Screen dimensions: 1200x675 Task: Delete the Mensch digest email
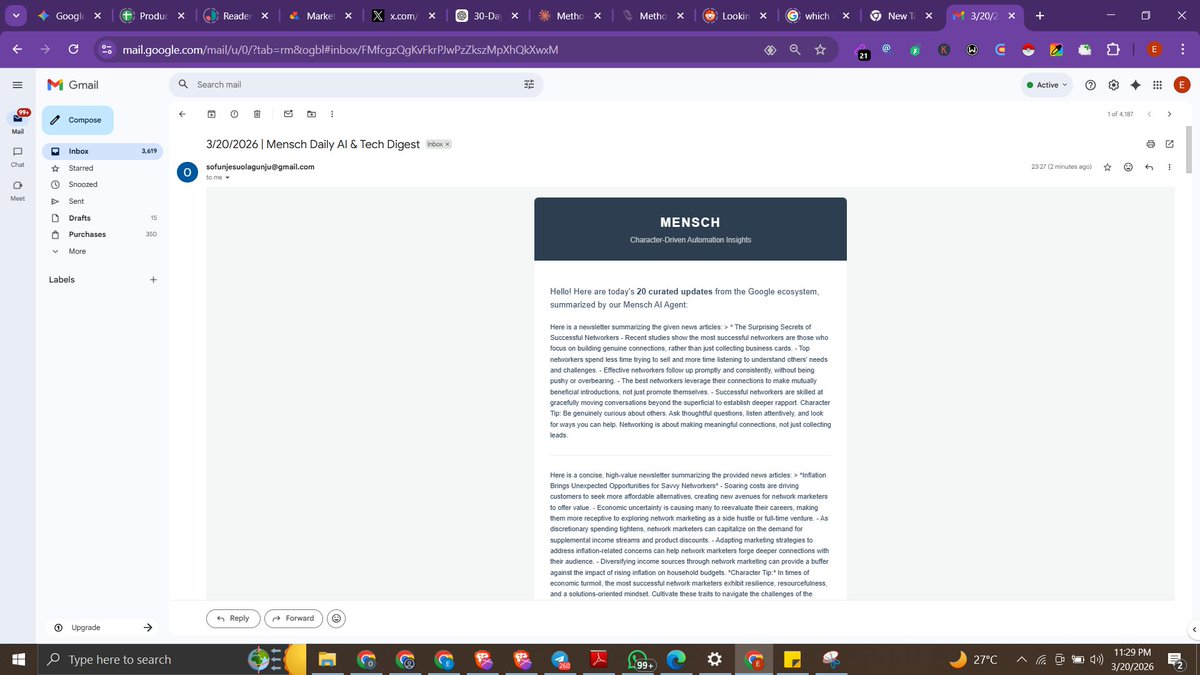click(257, 114)
